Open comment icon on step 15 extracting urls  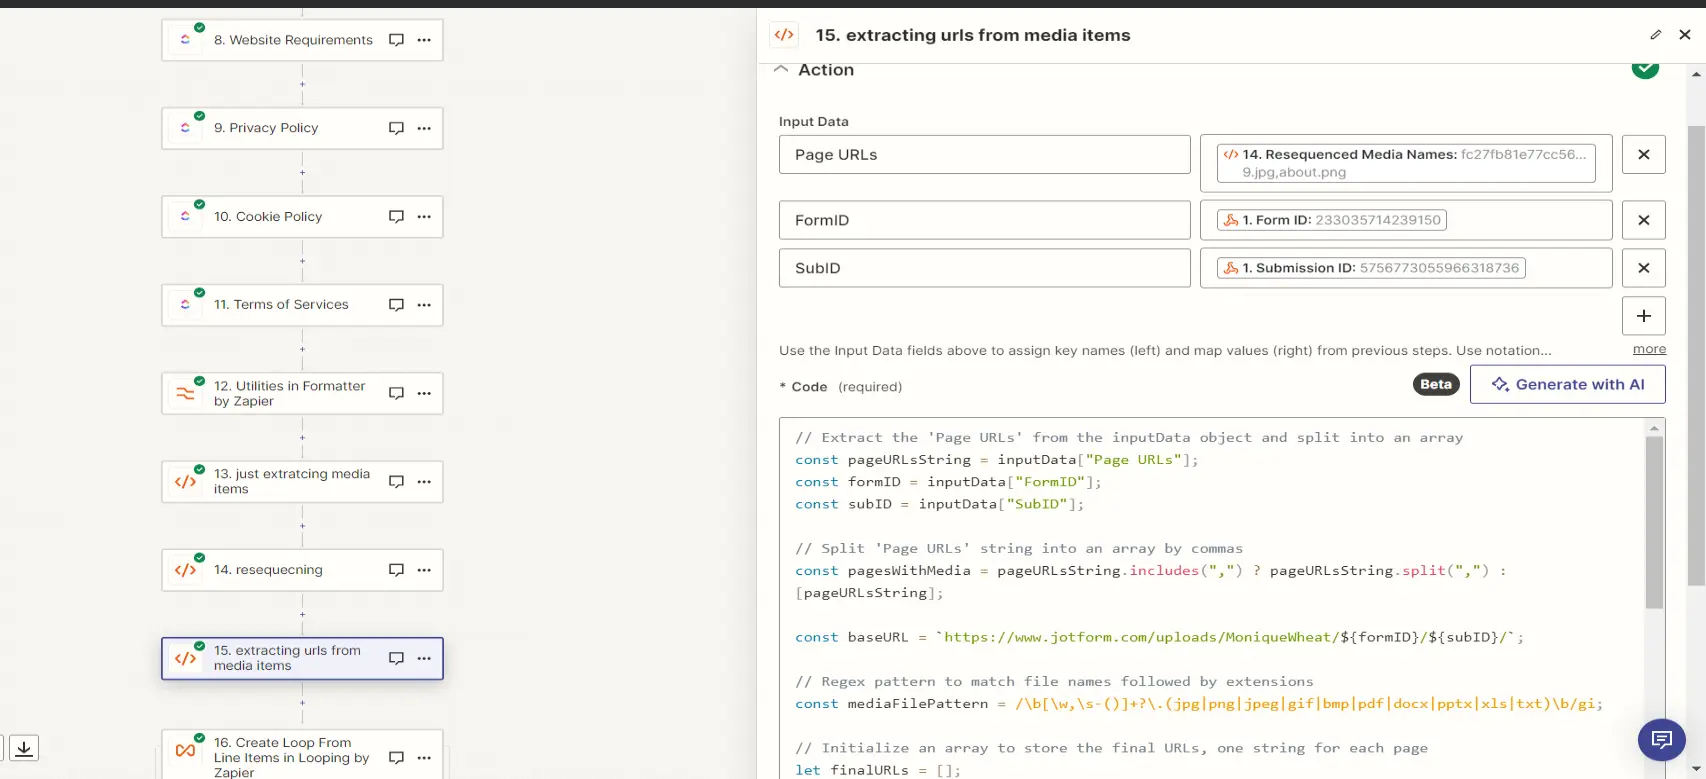coord(396,658)
